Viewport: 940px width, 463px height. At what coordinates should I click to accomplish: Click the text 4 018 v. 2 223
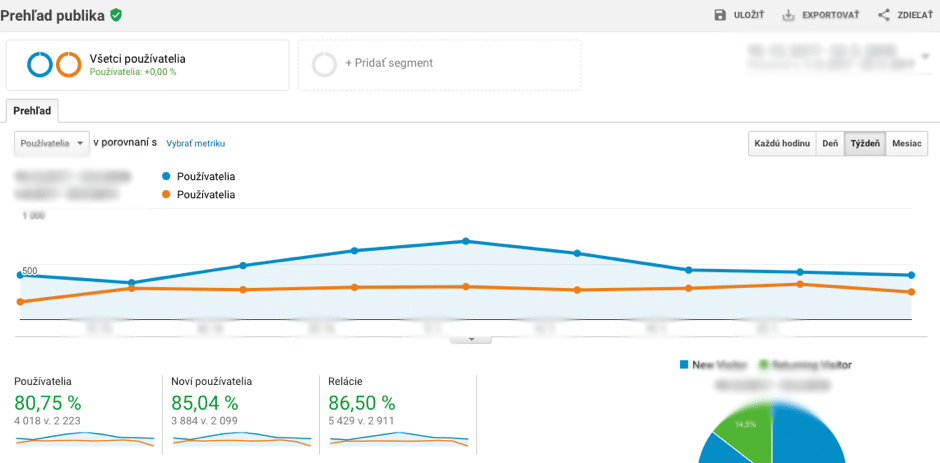click(x=47, y=420)
